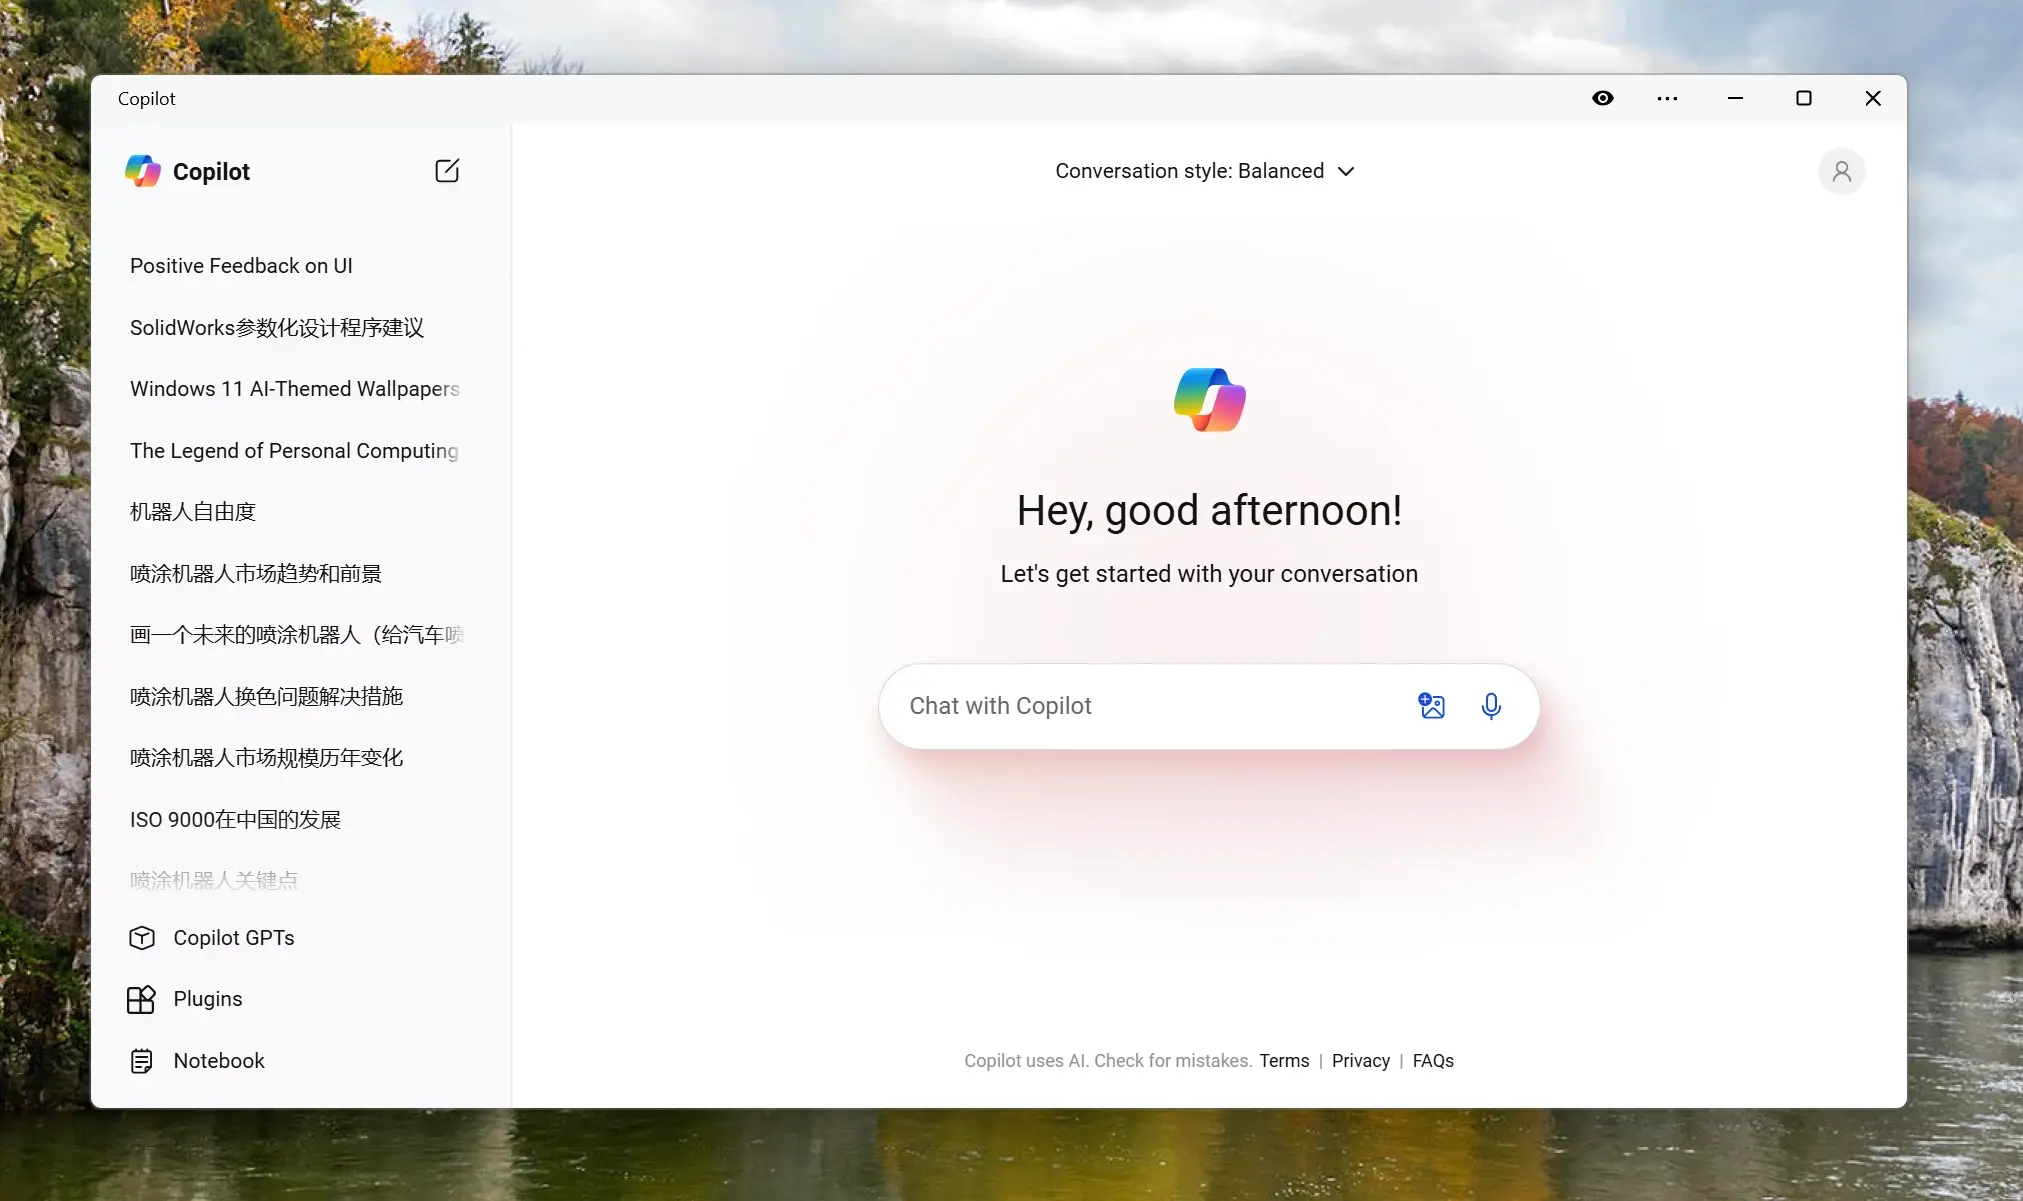Expand the Conversation style: Balanced dropdown
The image size is (2023, 1201).
coord(1205,171)
